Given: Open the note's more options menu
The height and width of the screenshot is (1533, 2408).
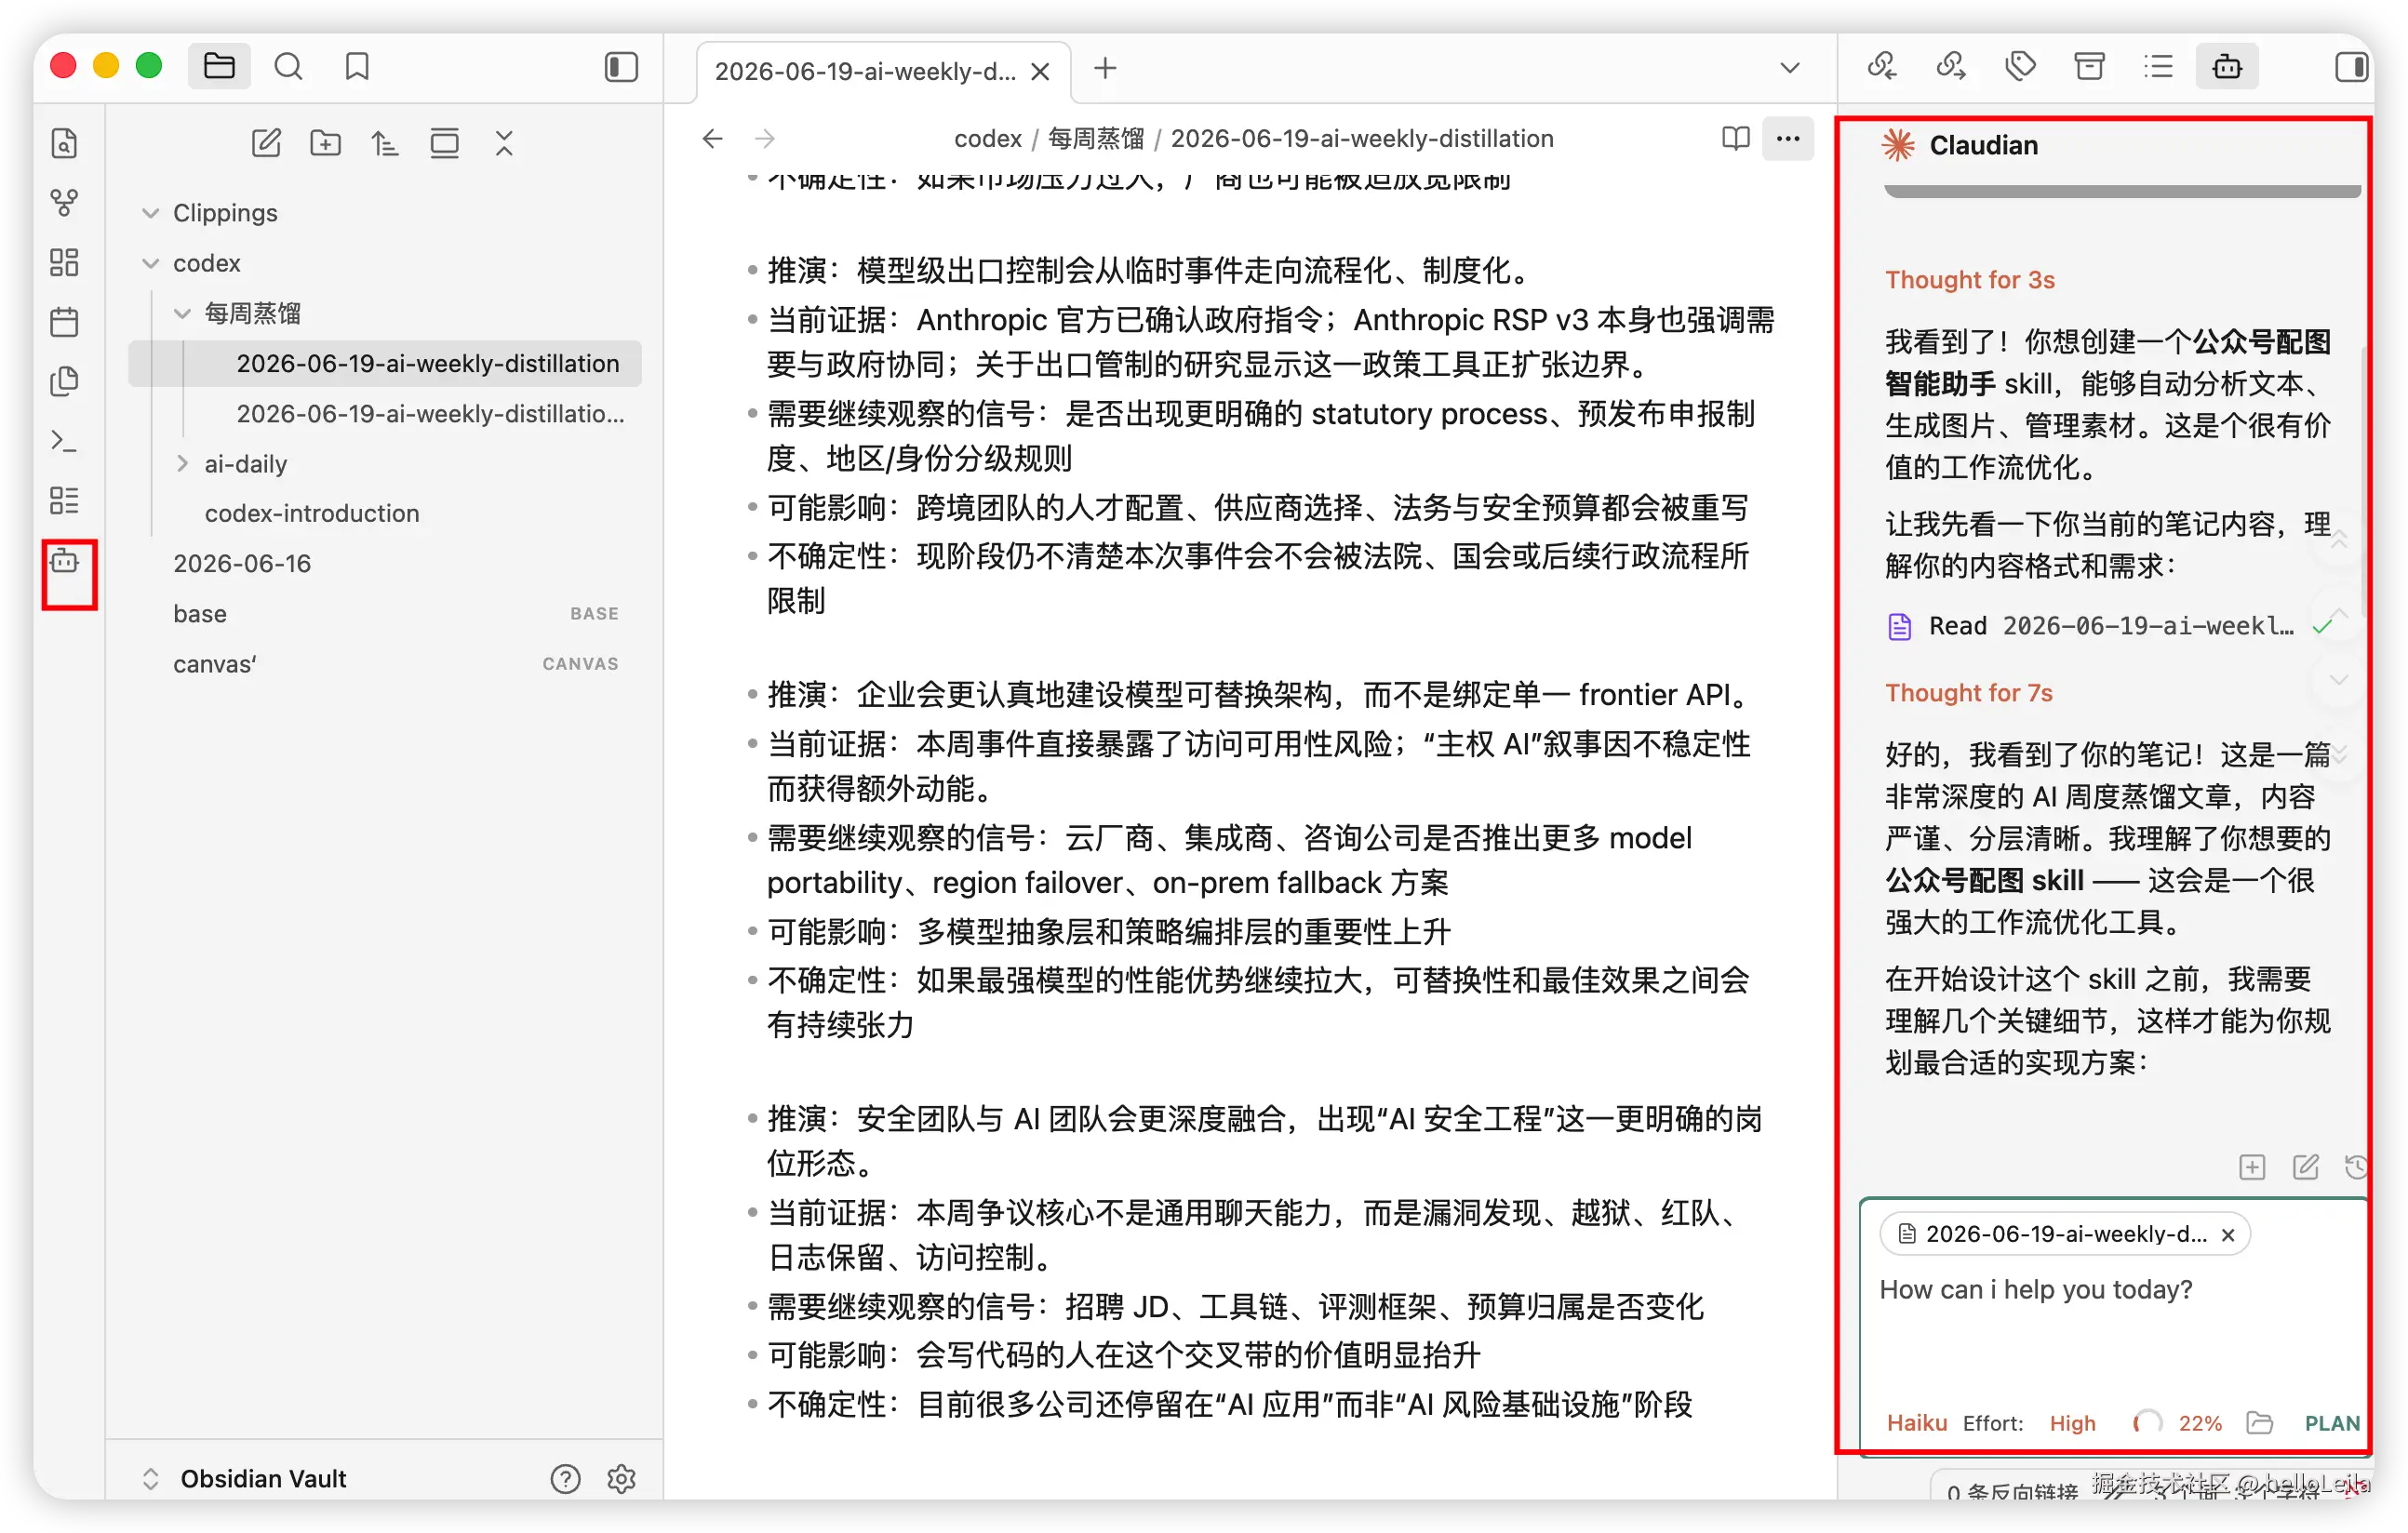Looking at the screenshot, I should click(x=1788, y=138).
